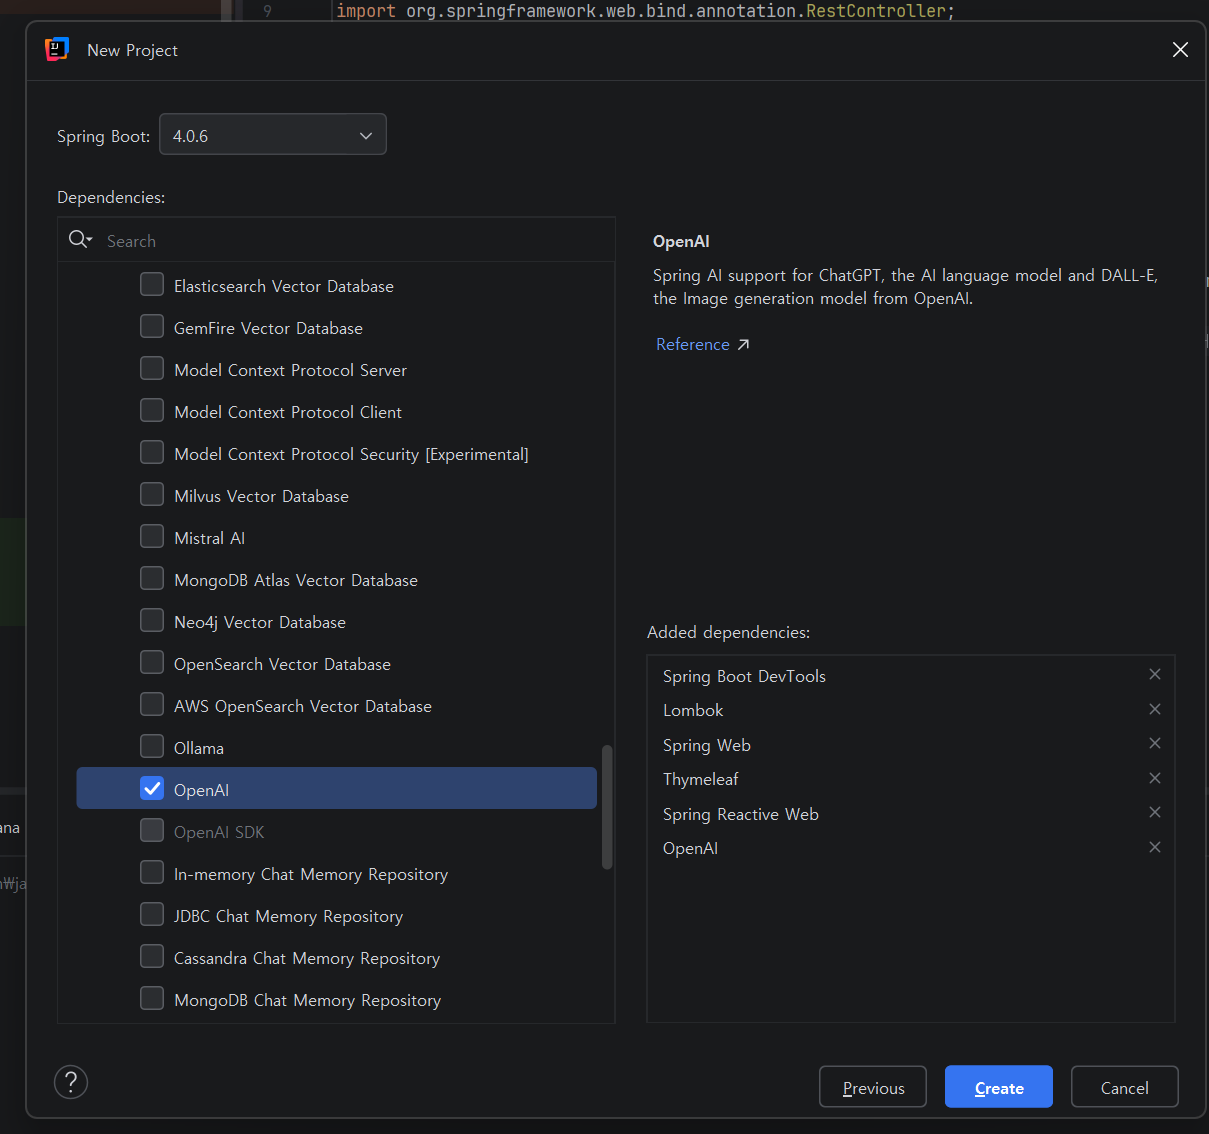The width and height of the screenshot is (1209, 1134).
Task: Tick Cassandra Chat Memory Repository
Action: point(152,957)
